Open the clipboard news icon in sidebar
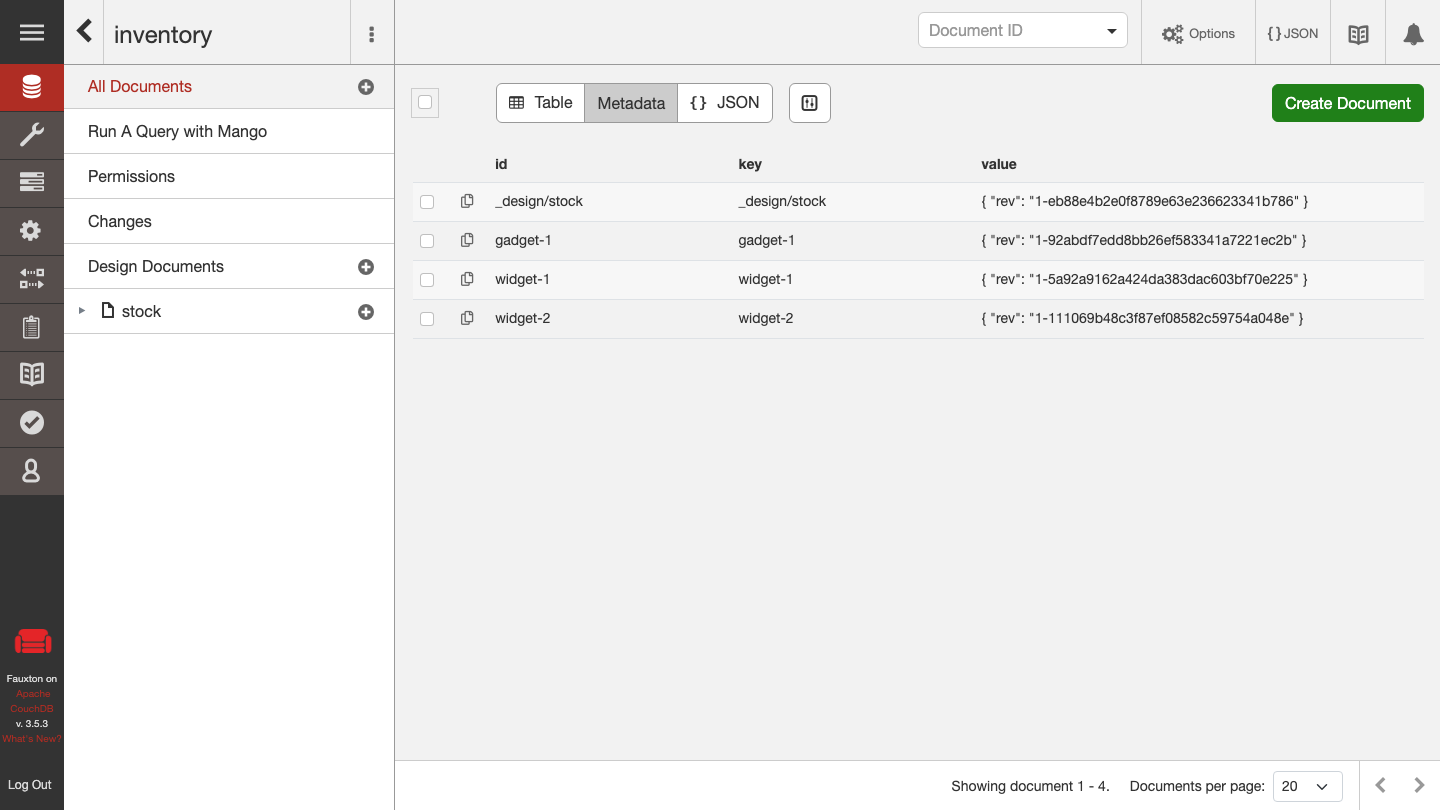Viewport: 1440px width, 810px height. pos(32,327)
